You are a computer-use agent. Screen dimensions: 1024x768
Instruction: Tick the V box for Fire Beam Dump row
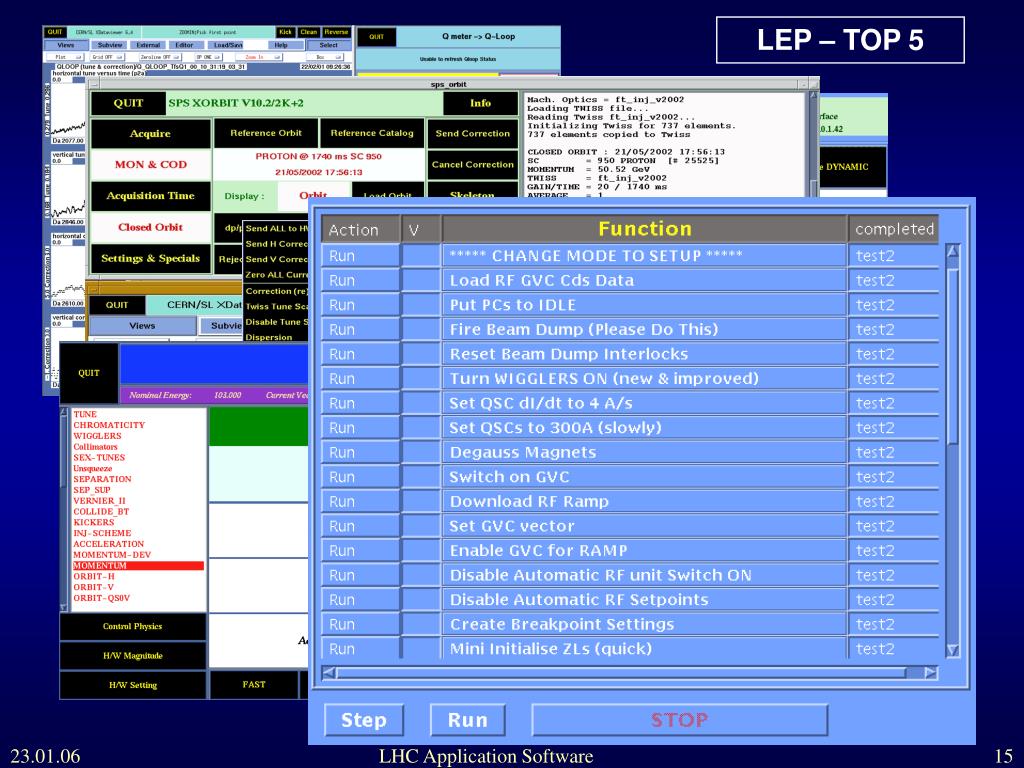tap(421, 330)
